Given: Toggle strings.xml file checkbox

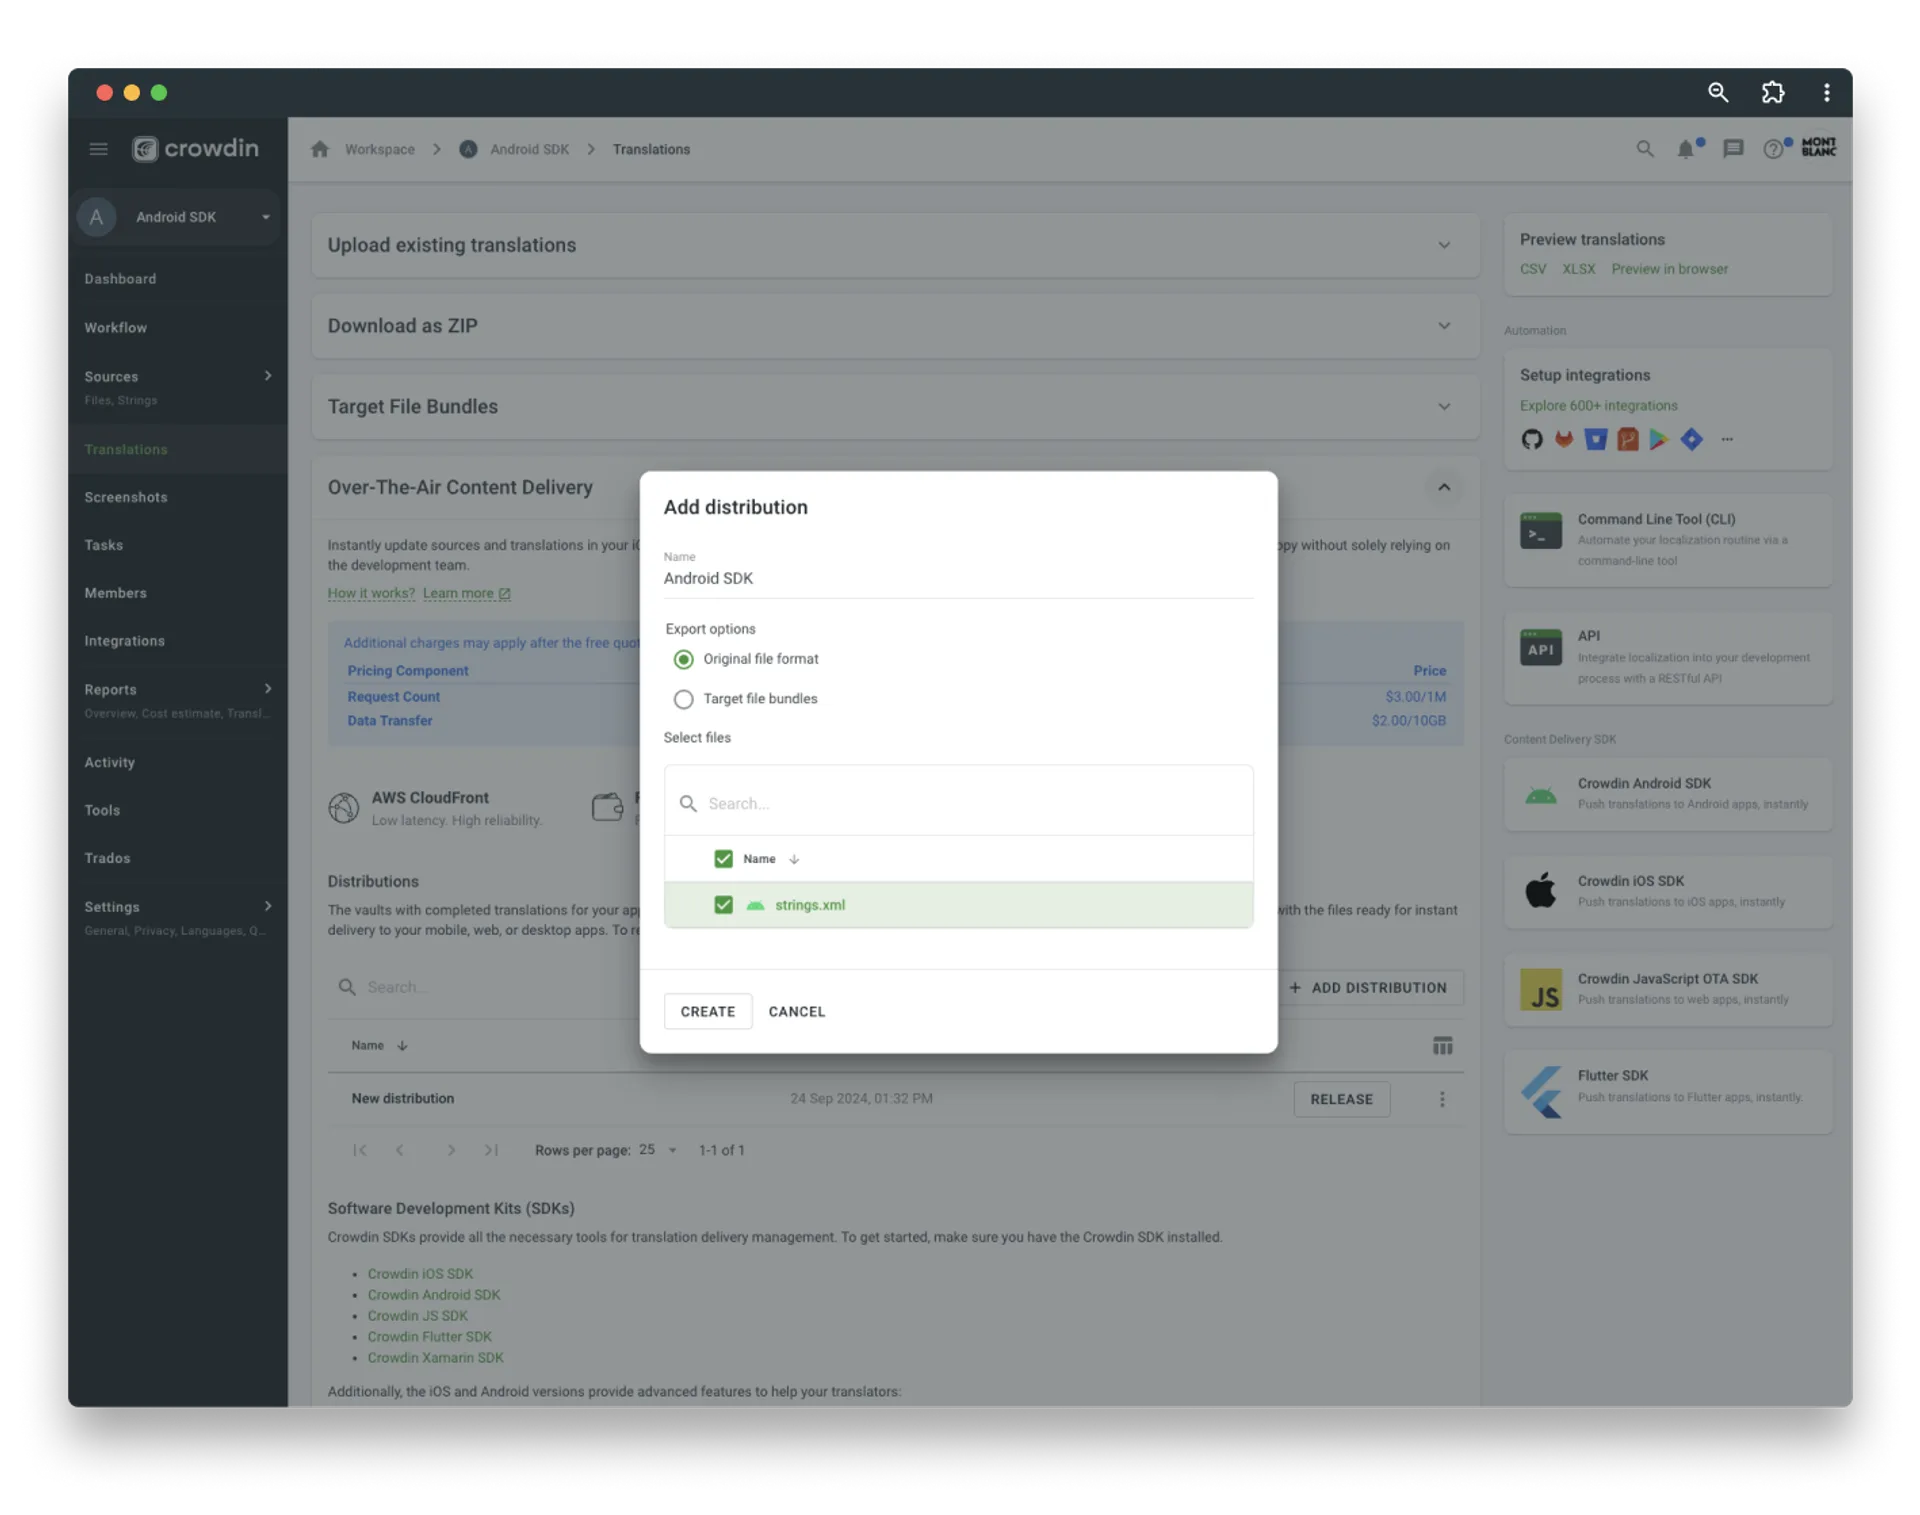Looking at the screenshot, I should [722, 904].
